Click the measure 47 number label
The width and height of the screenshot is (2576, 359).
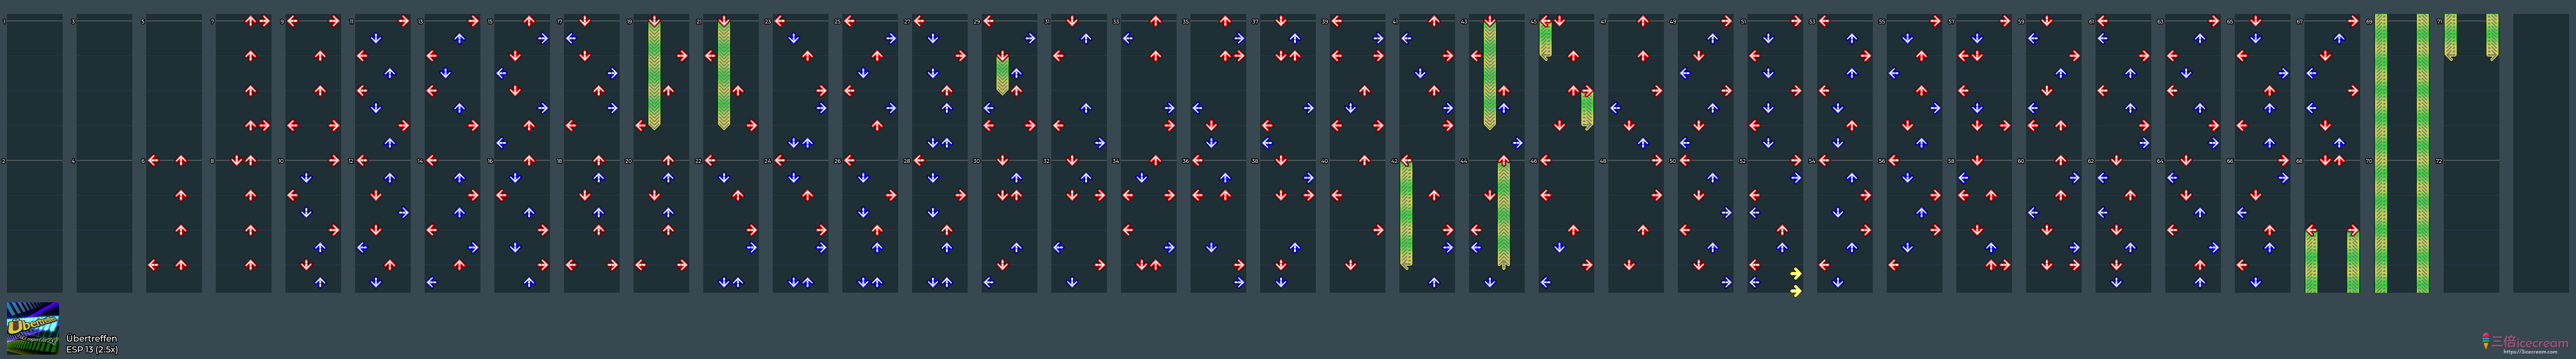(1604, 21)
